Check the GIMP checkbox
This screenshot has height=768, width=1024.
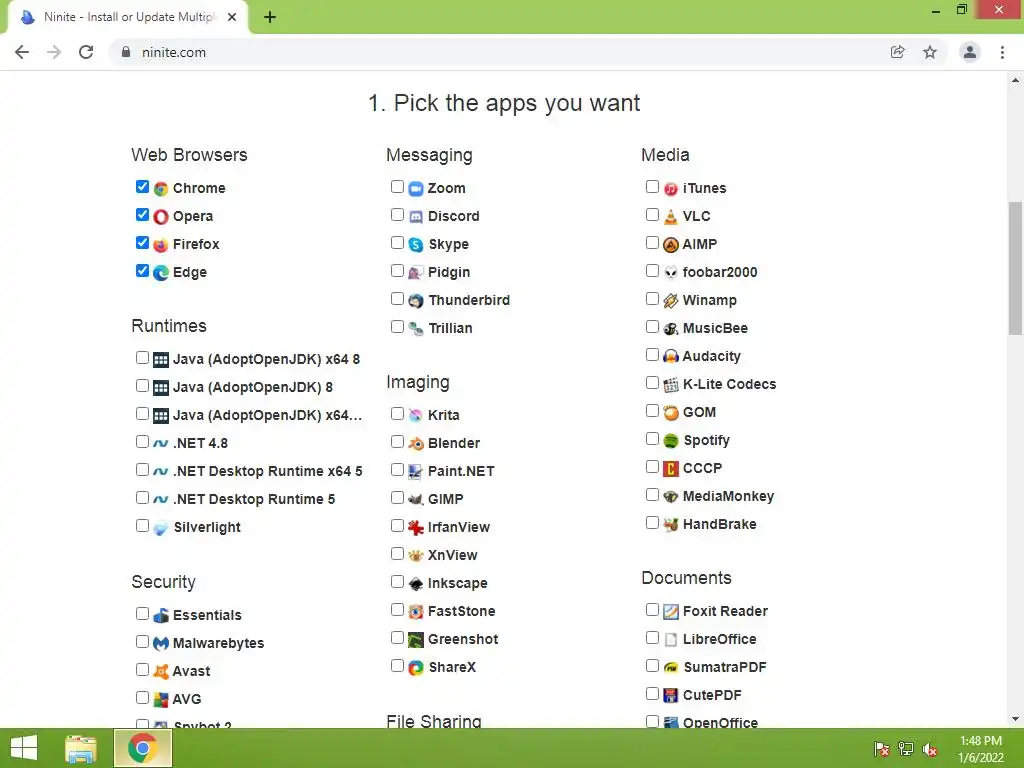coord(397,498)
